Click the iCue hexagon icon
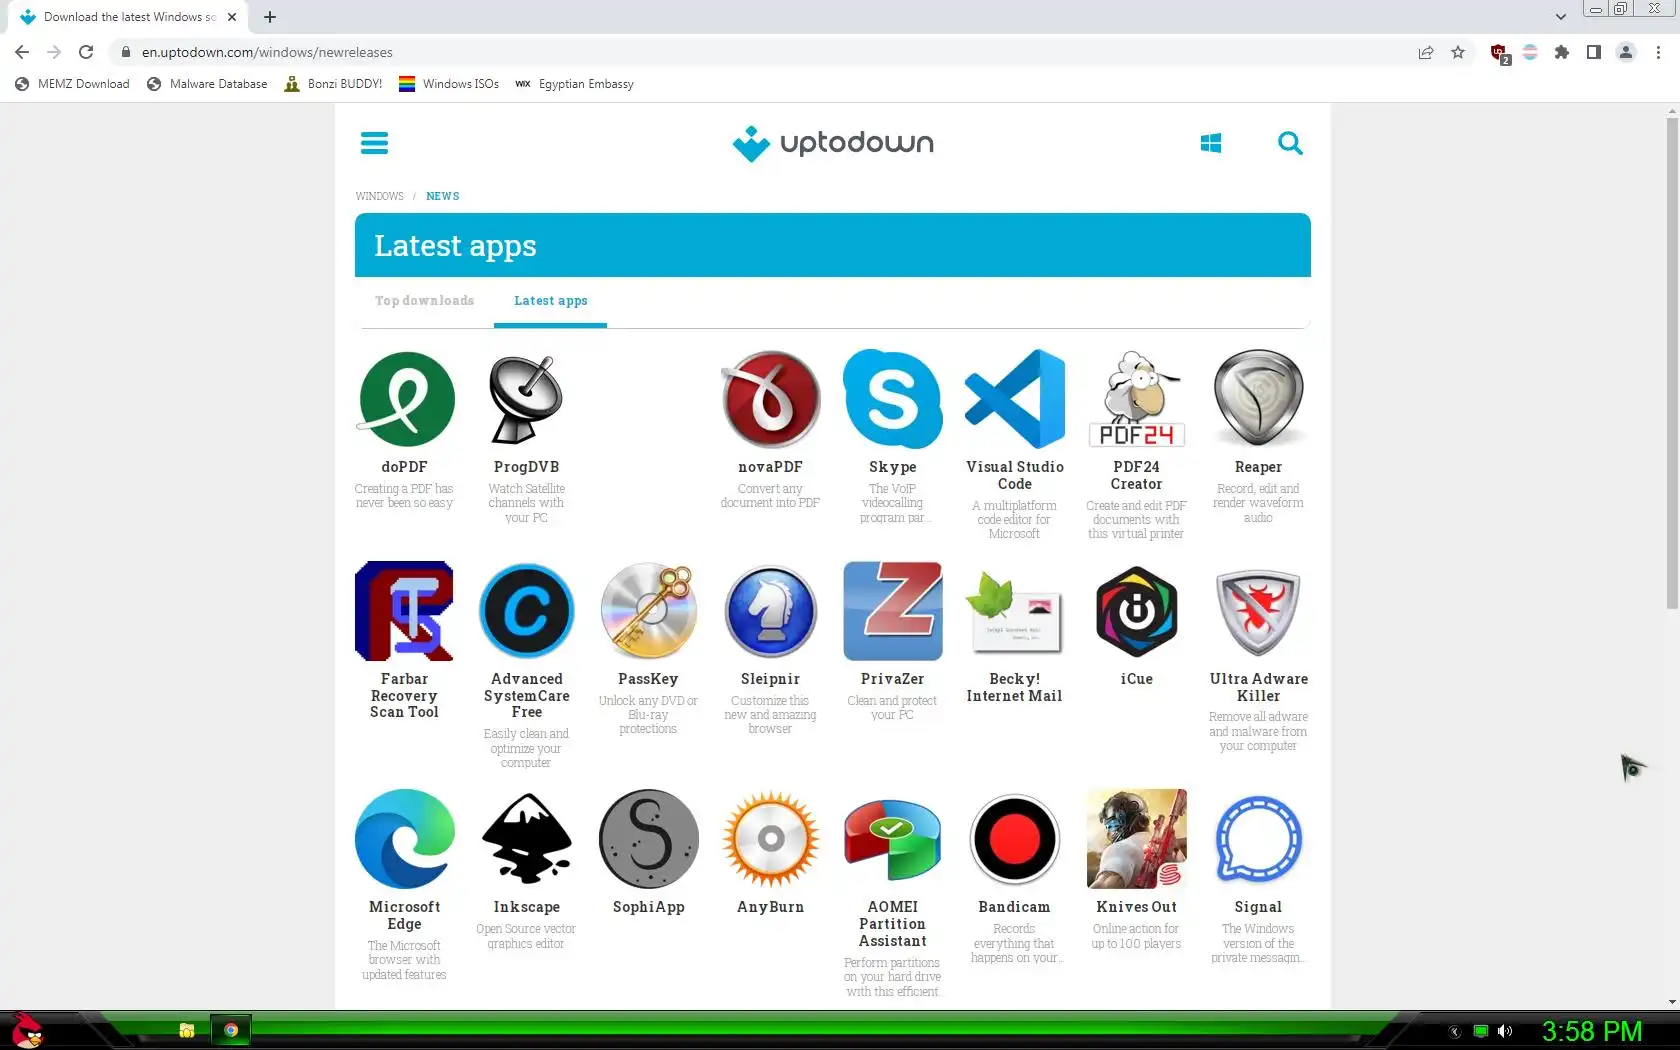Screen dimensions: 1680x1050 [1137, 611]
